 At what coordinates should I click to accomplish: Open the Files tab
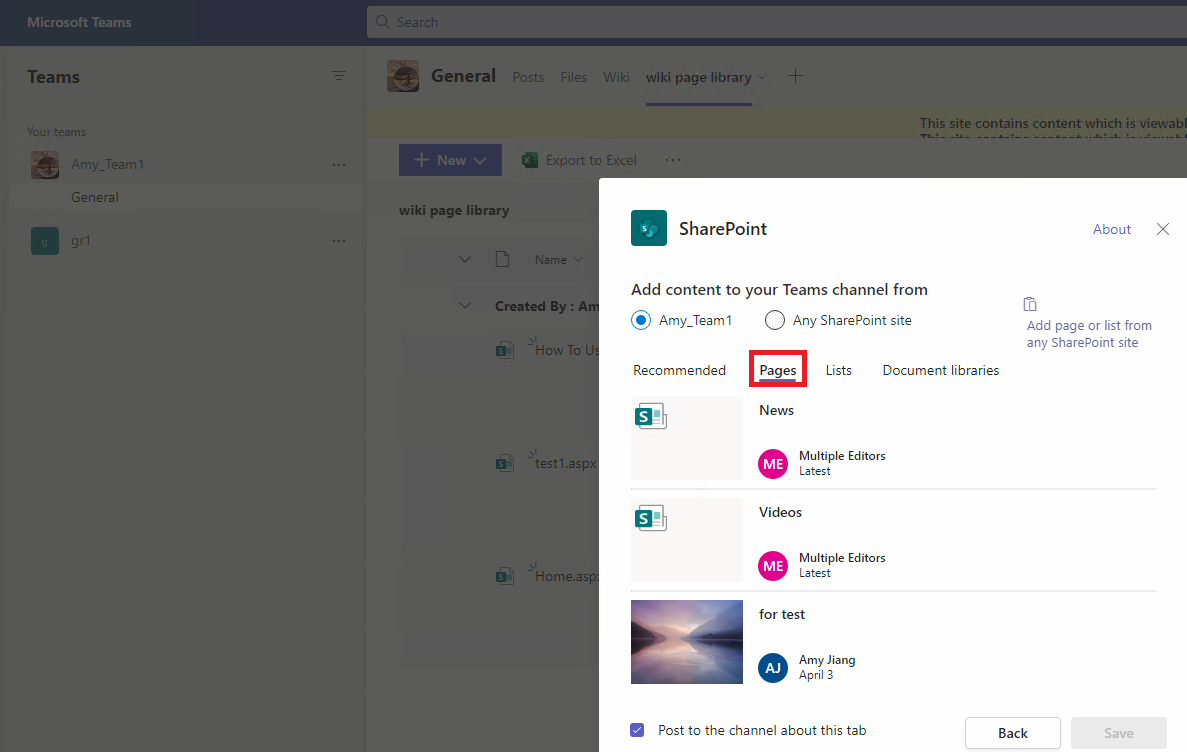(573, 77)
